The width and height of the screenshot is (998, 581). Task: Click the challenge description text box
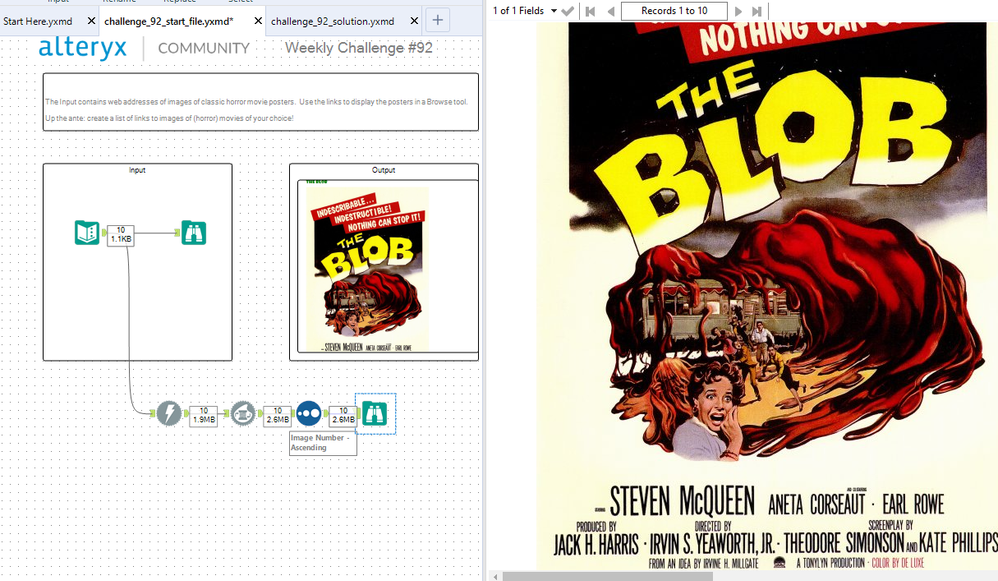261,102
